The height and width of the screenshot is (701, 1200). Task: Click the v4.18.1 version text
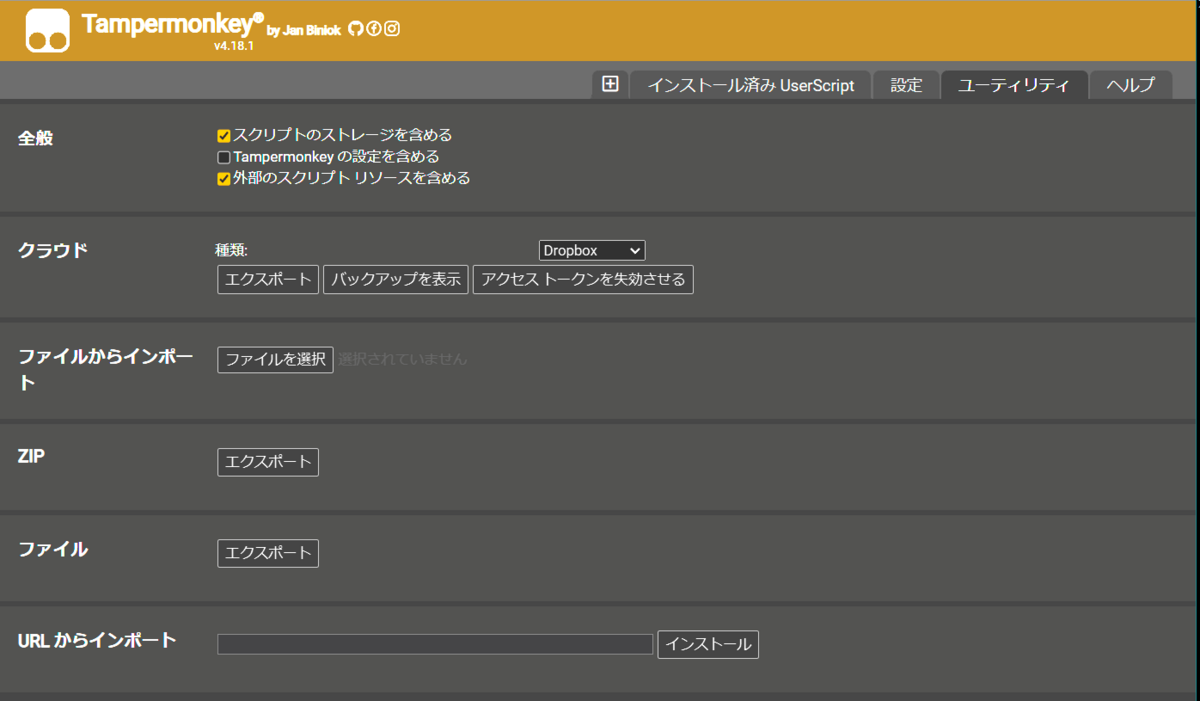[234, 47]
